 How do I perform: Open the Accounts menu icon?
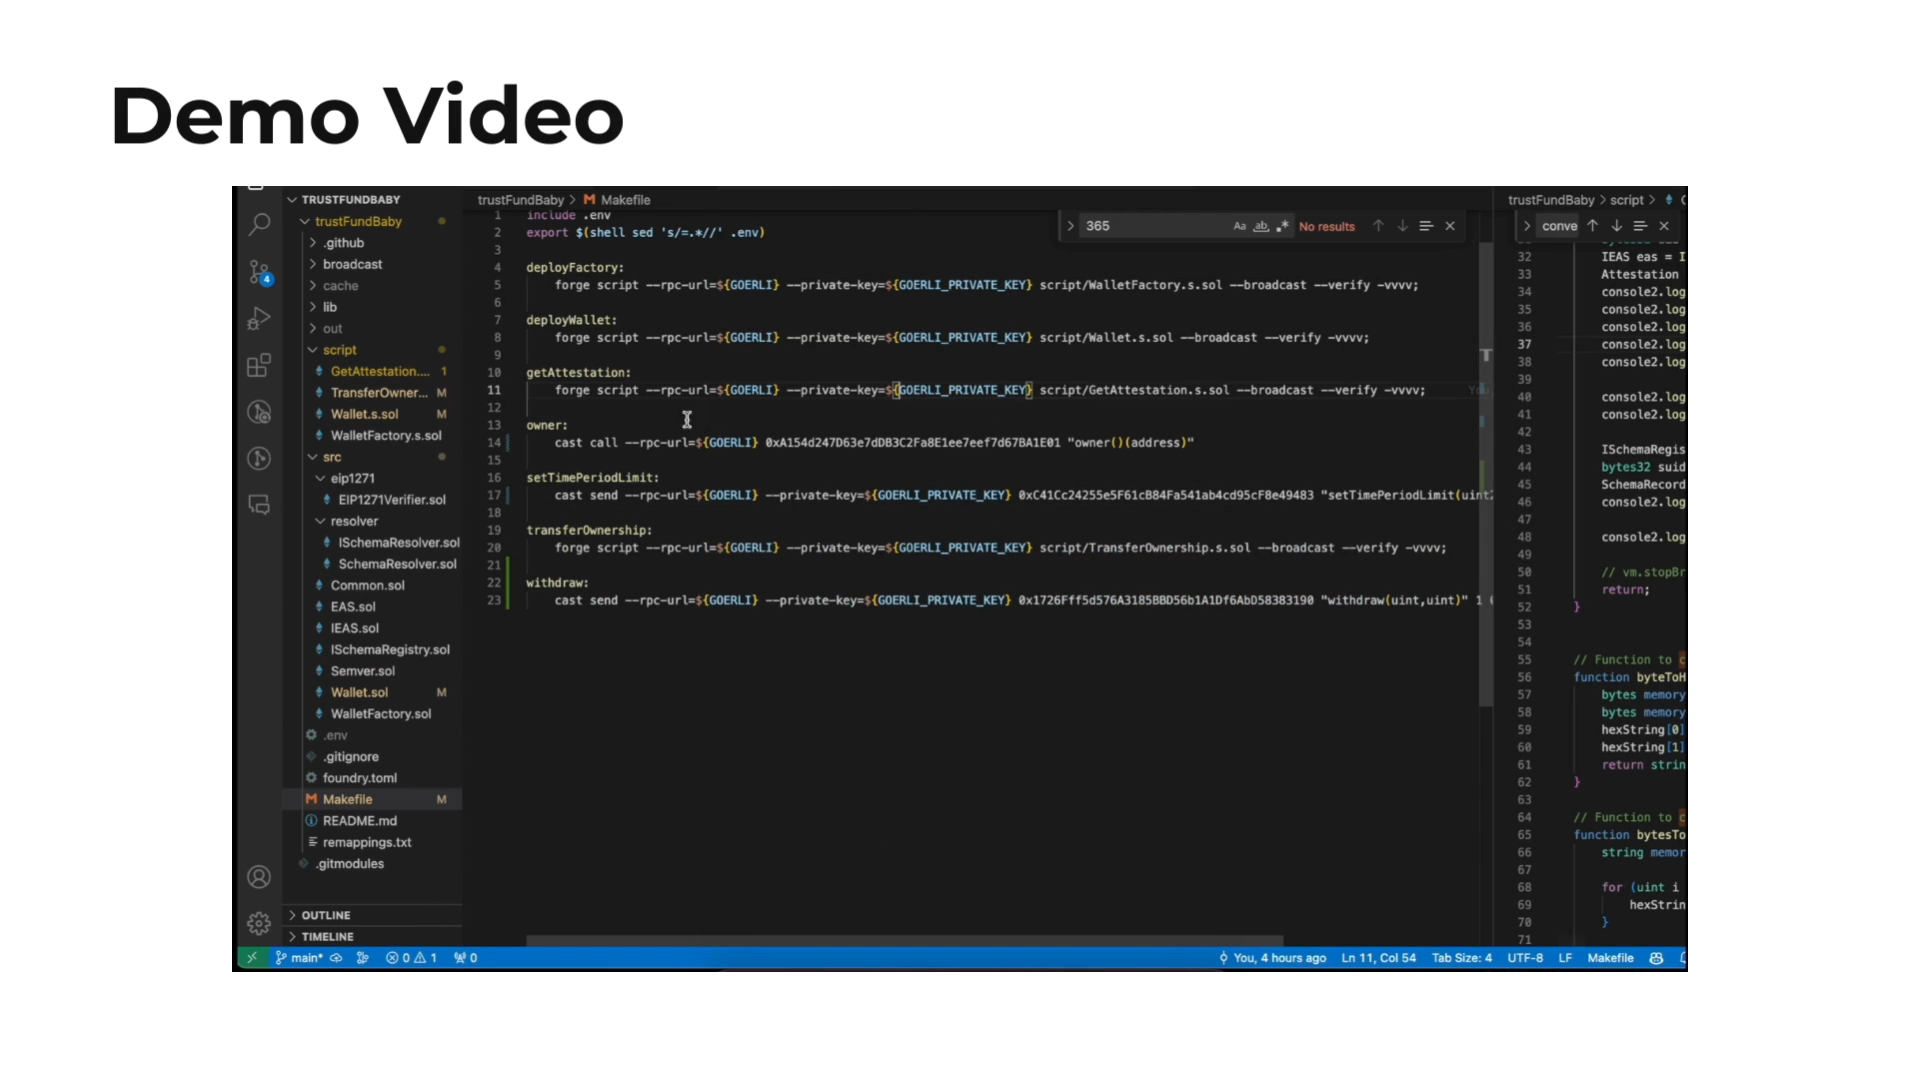pos(259,877)
